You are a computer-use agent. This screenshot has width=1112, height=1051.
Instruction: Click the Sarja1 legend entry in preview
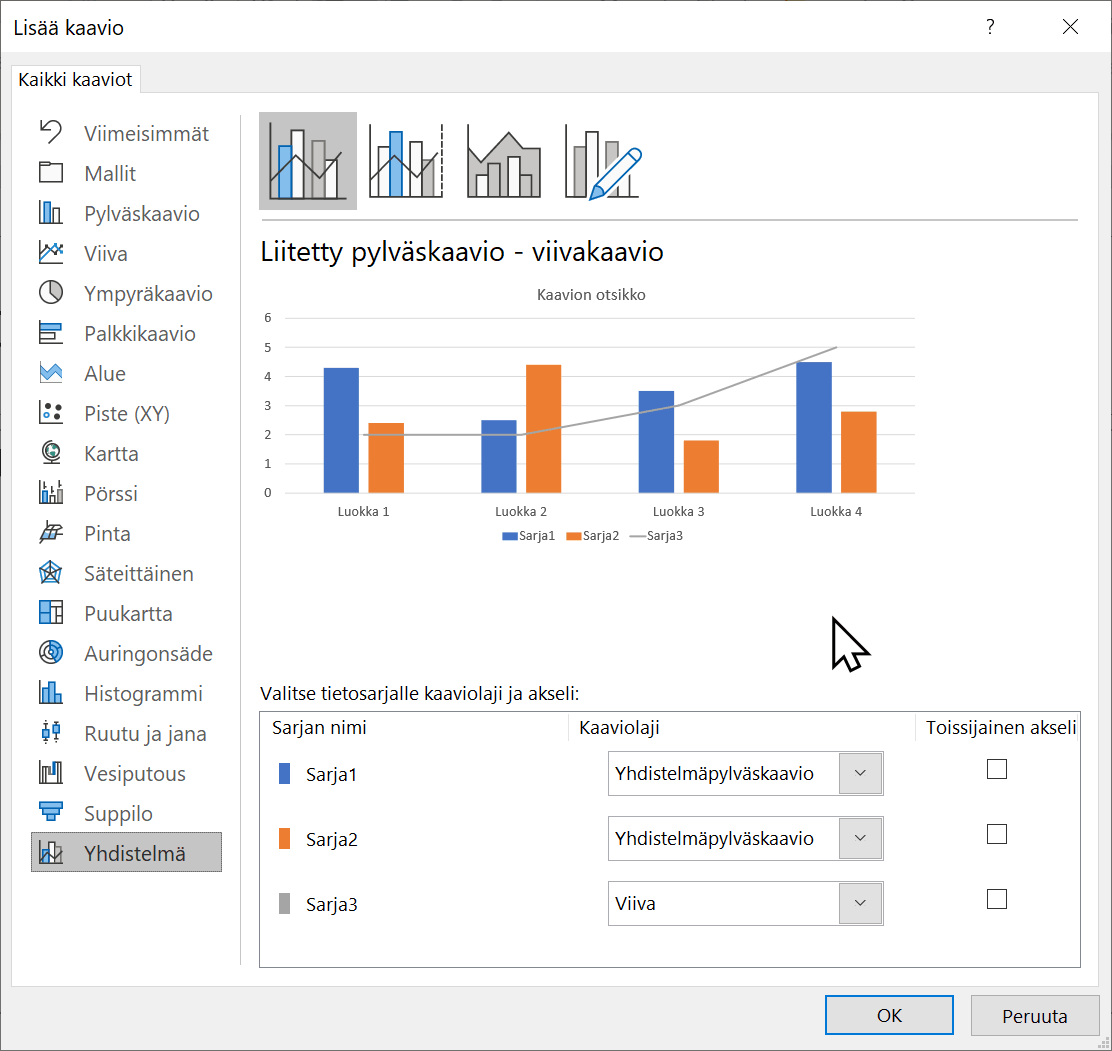tap(528, 535)
